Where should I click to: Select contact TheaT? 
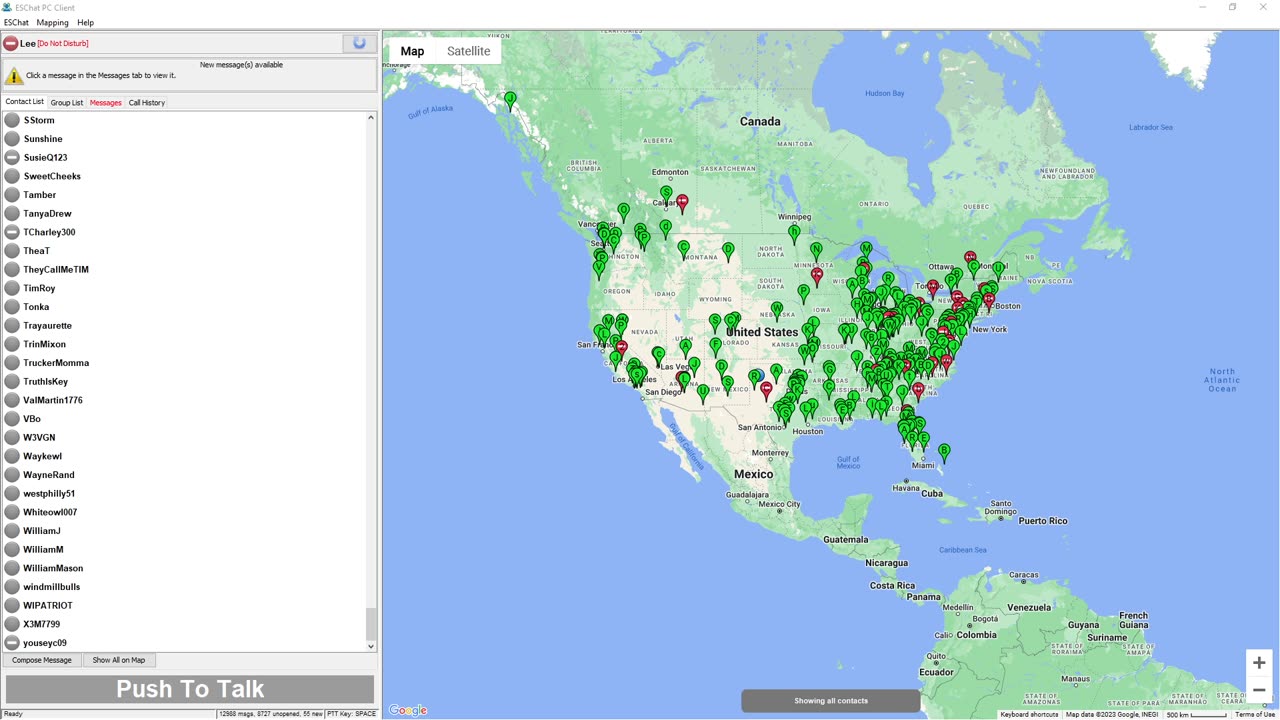coord(36,251)
